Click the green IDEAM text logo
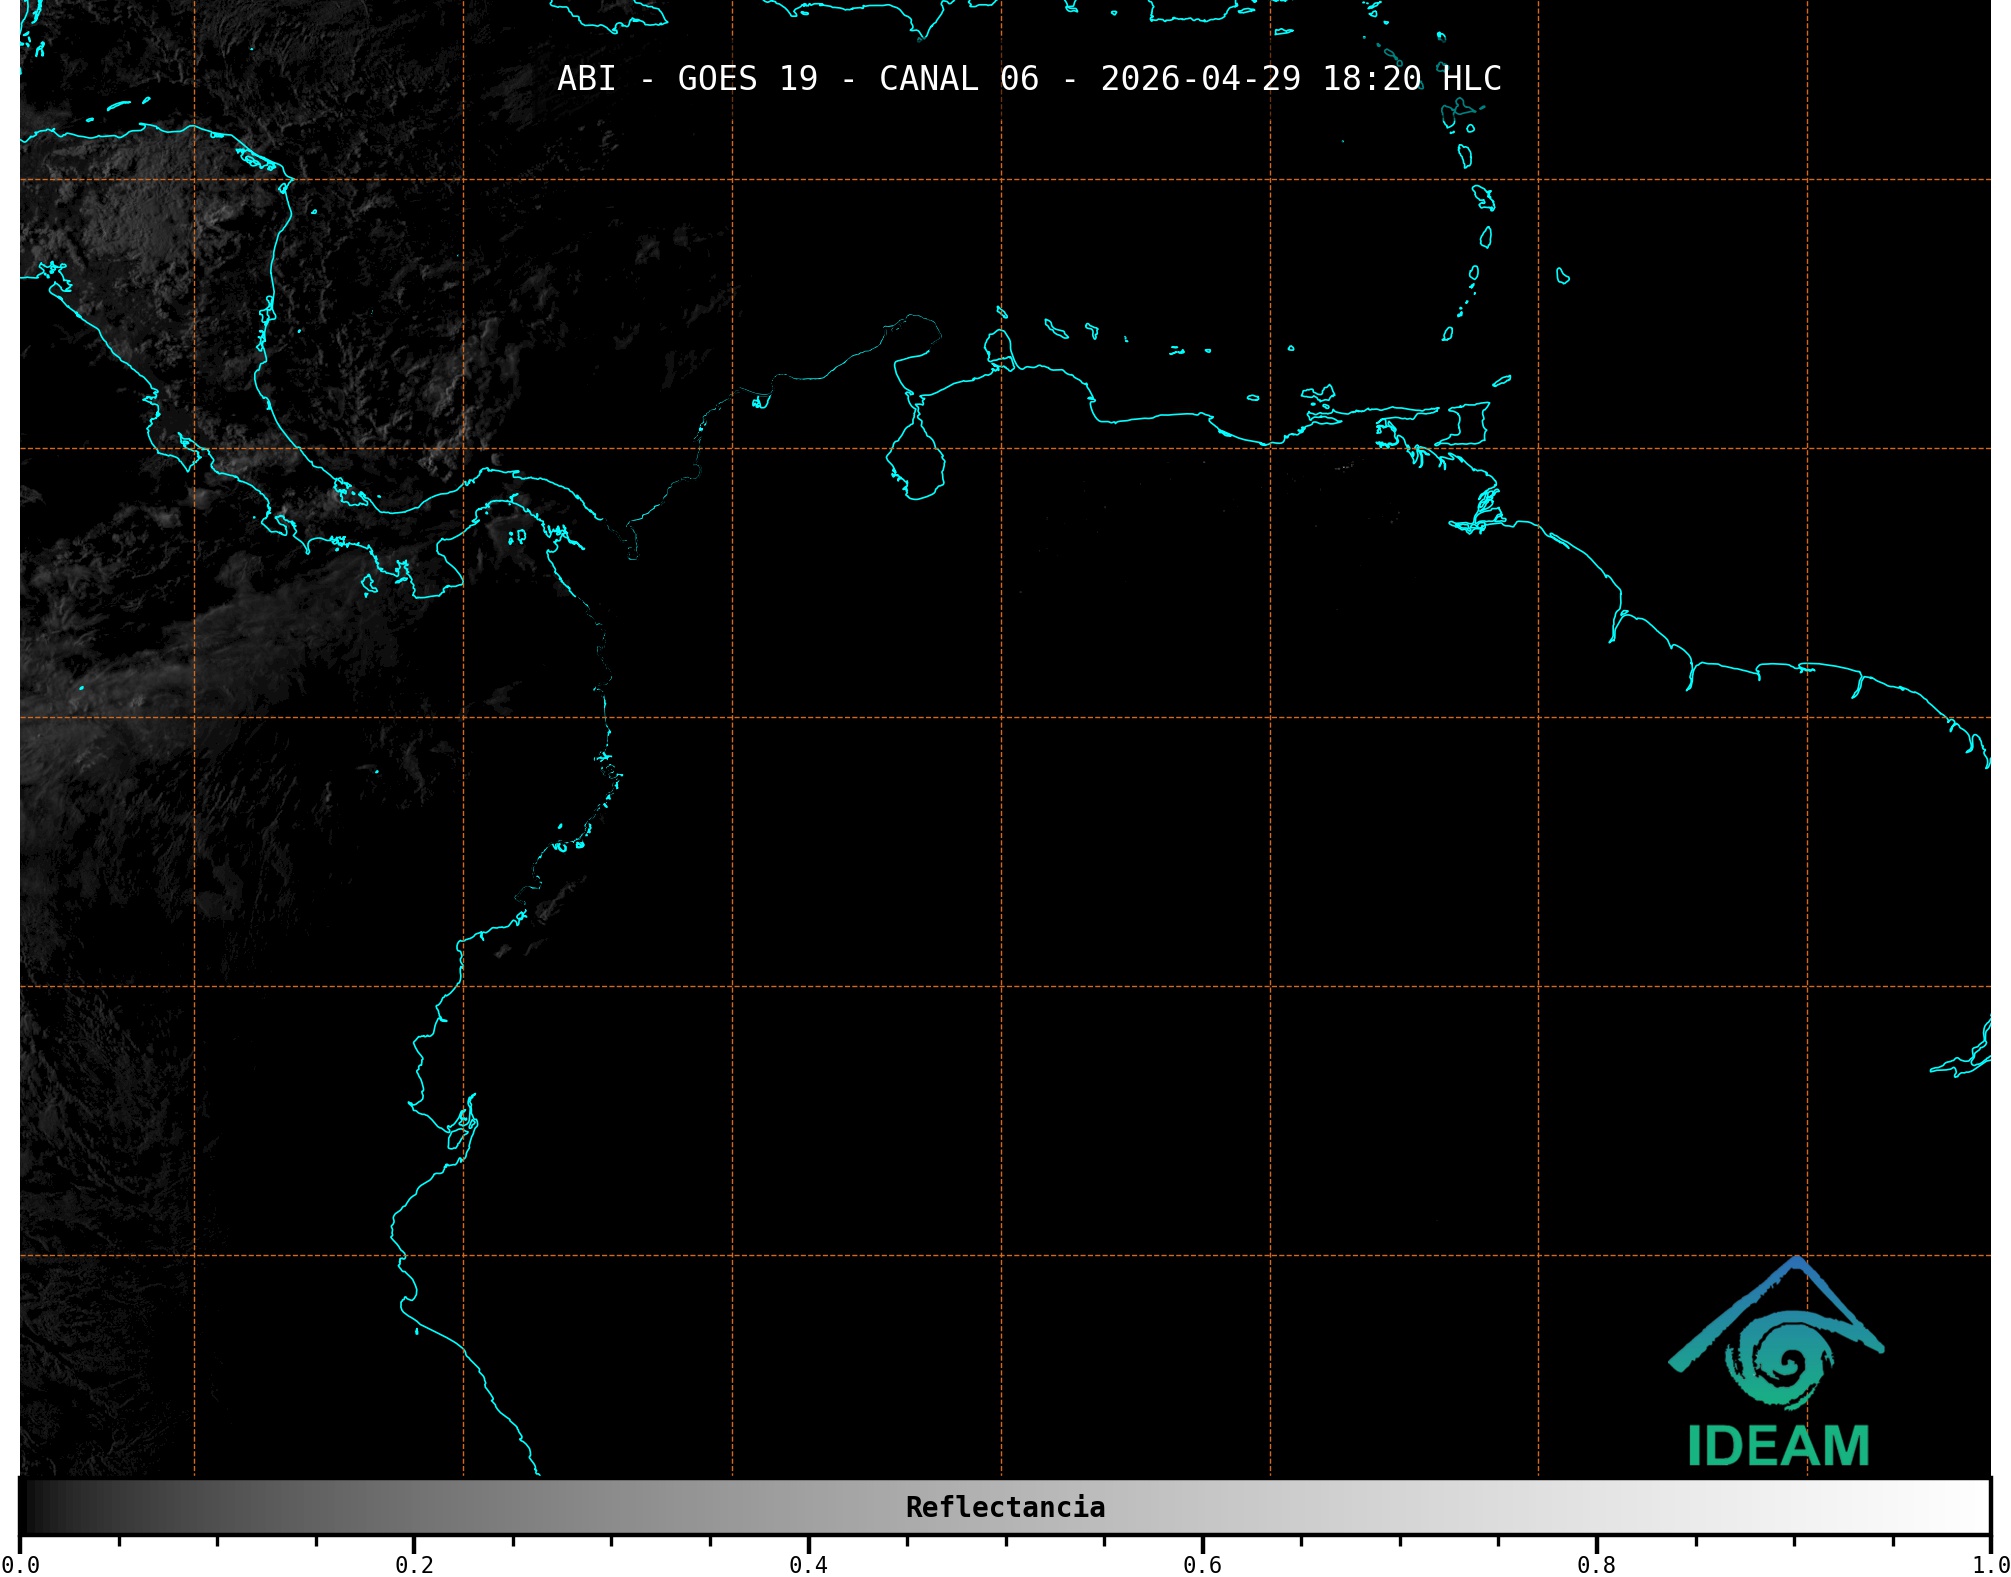Screen dimensions: 2011x1577 [x=1778, y=1446]
